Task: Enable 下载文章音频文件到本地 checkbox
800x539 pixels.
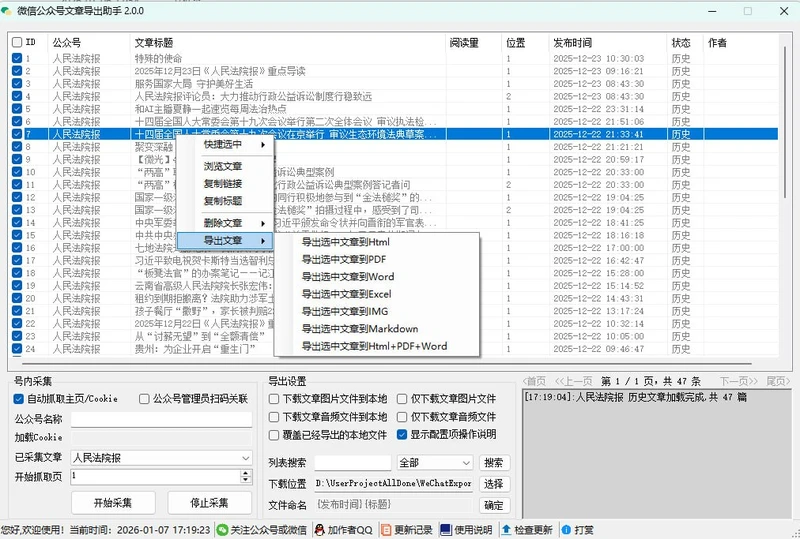Action: pos(274,417)
